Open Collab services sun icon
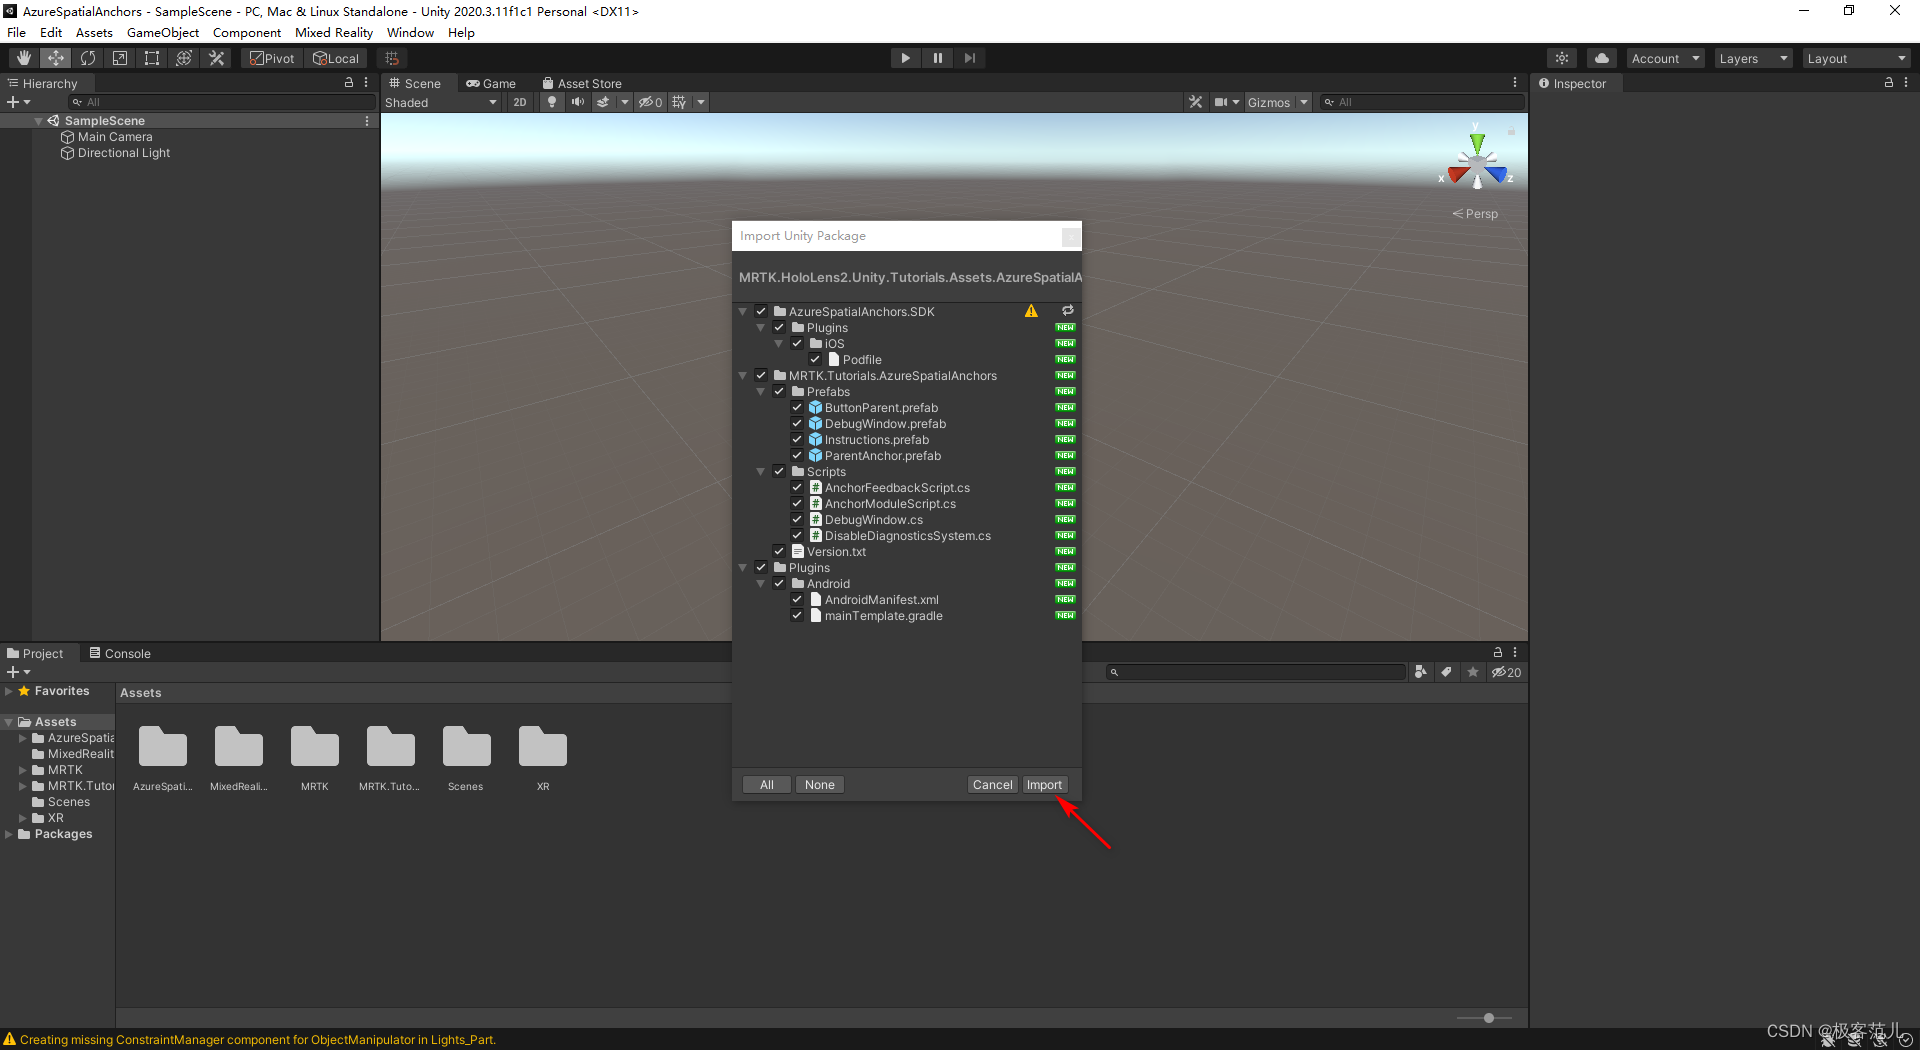The image size is (1920, 1050). pyautogui.click(x=1562, y=58)
